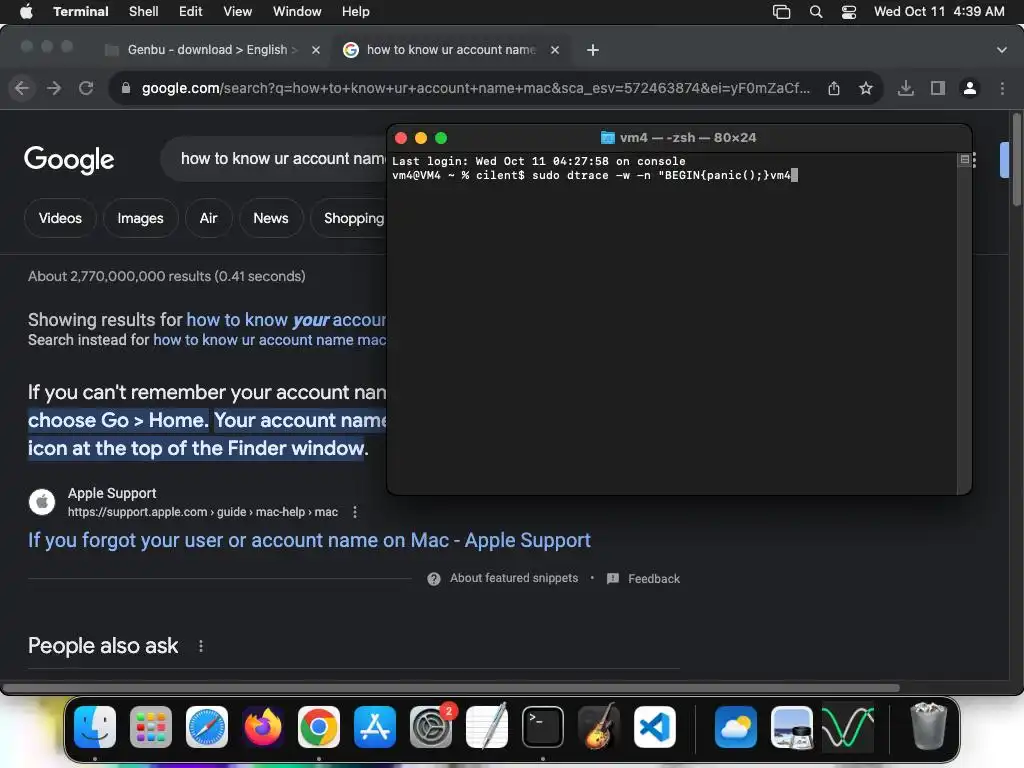This screenshot has height=768, width=1024.
Task: Go forward in Chrome
Action: [54, 88]
